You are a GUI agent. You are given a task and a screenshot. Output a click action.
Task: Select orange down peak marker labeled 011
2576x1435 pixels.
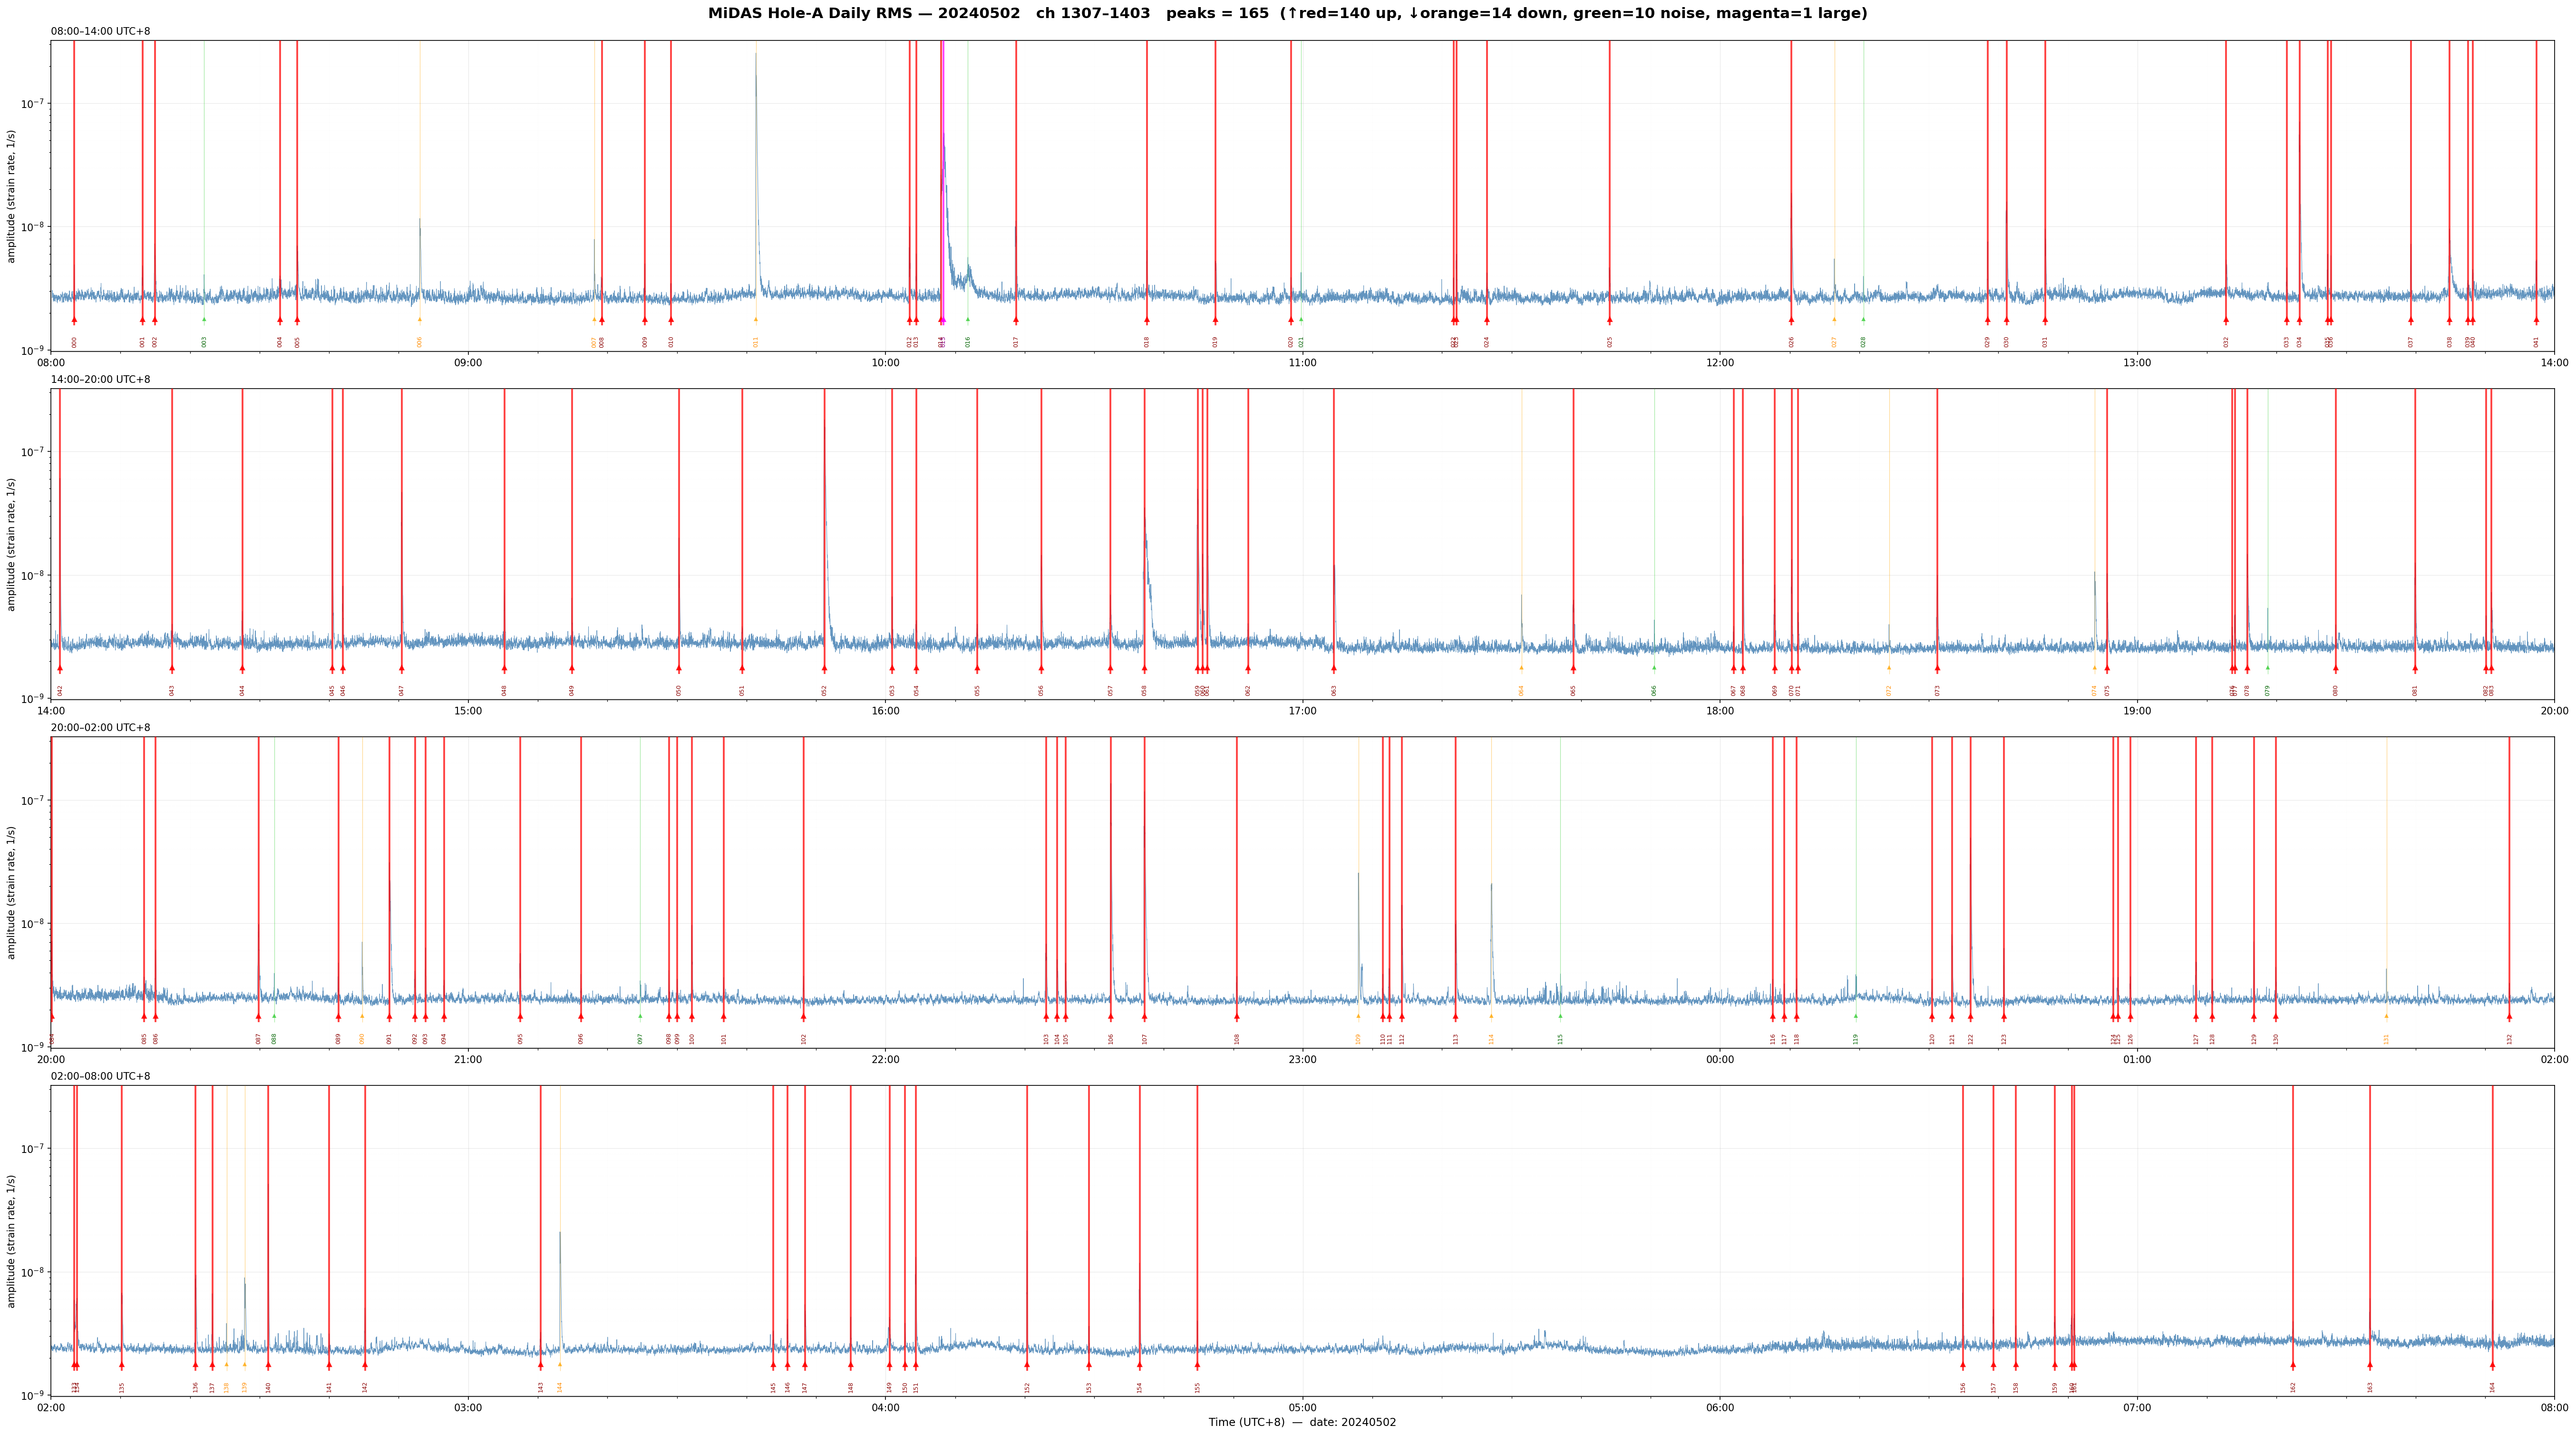tap(756, 320)
